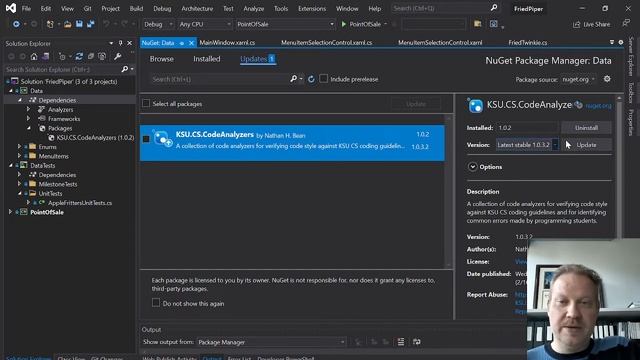
Task: Open Server Explorer side tab
Action: (x=631, y=57)
